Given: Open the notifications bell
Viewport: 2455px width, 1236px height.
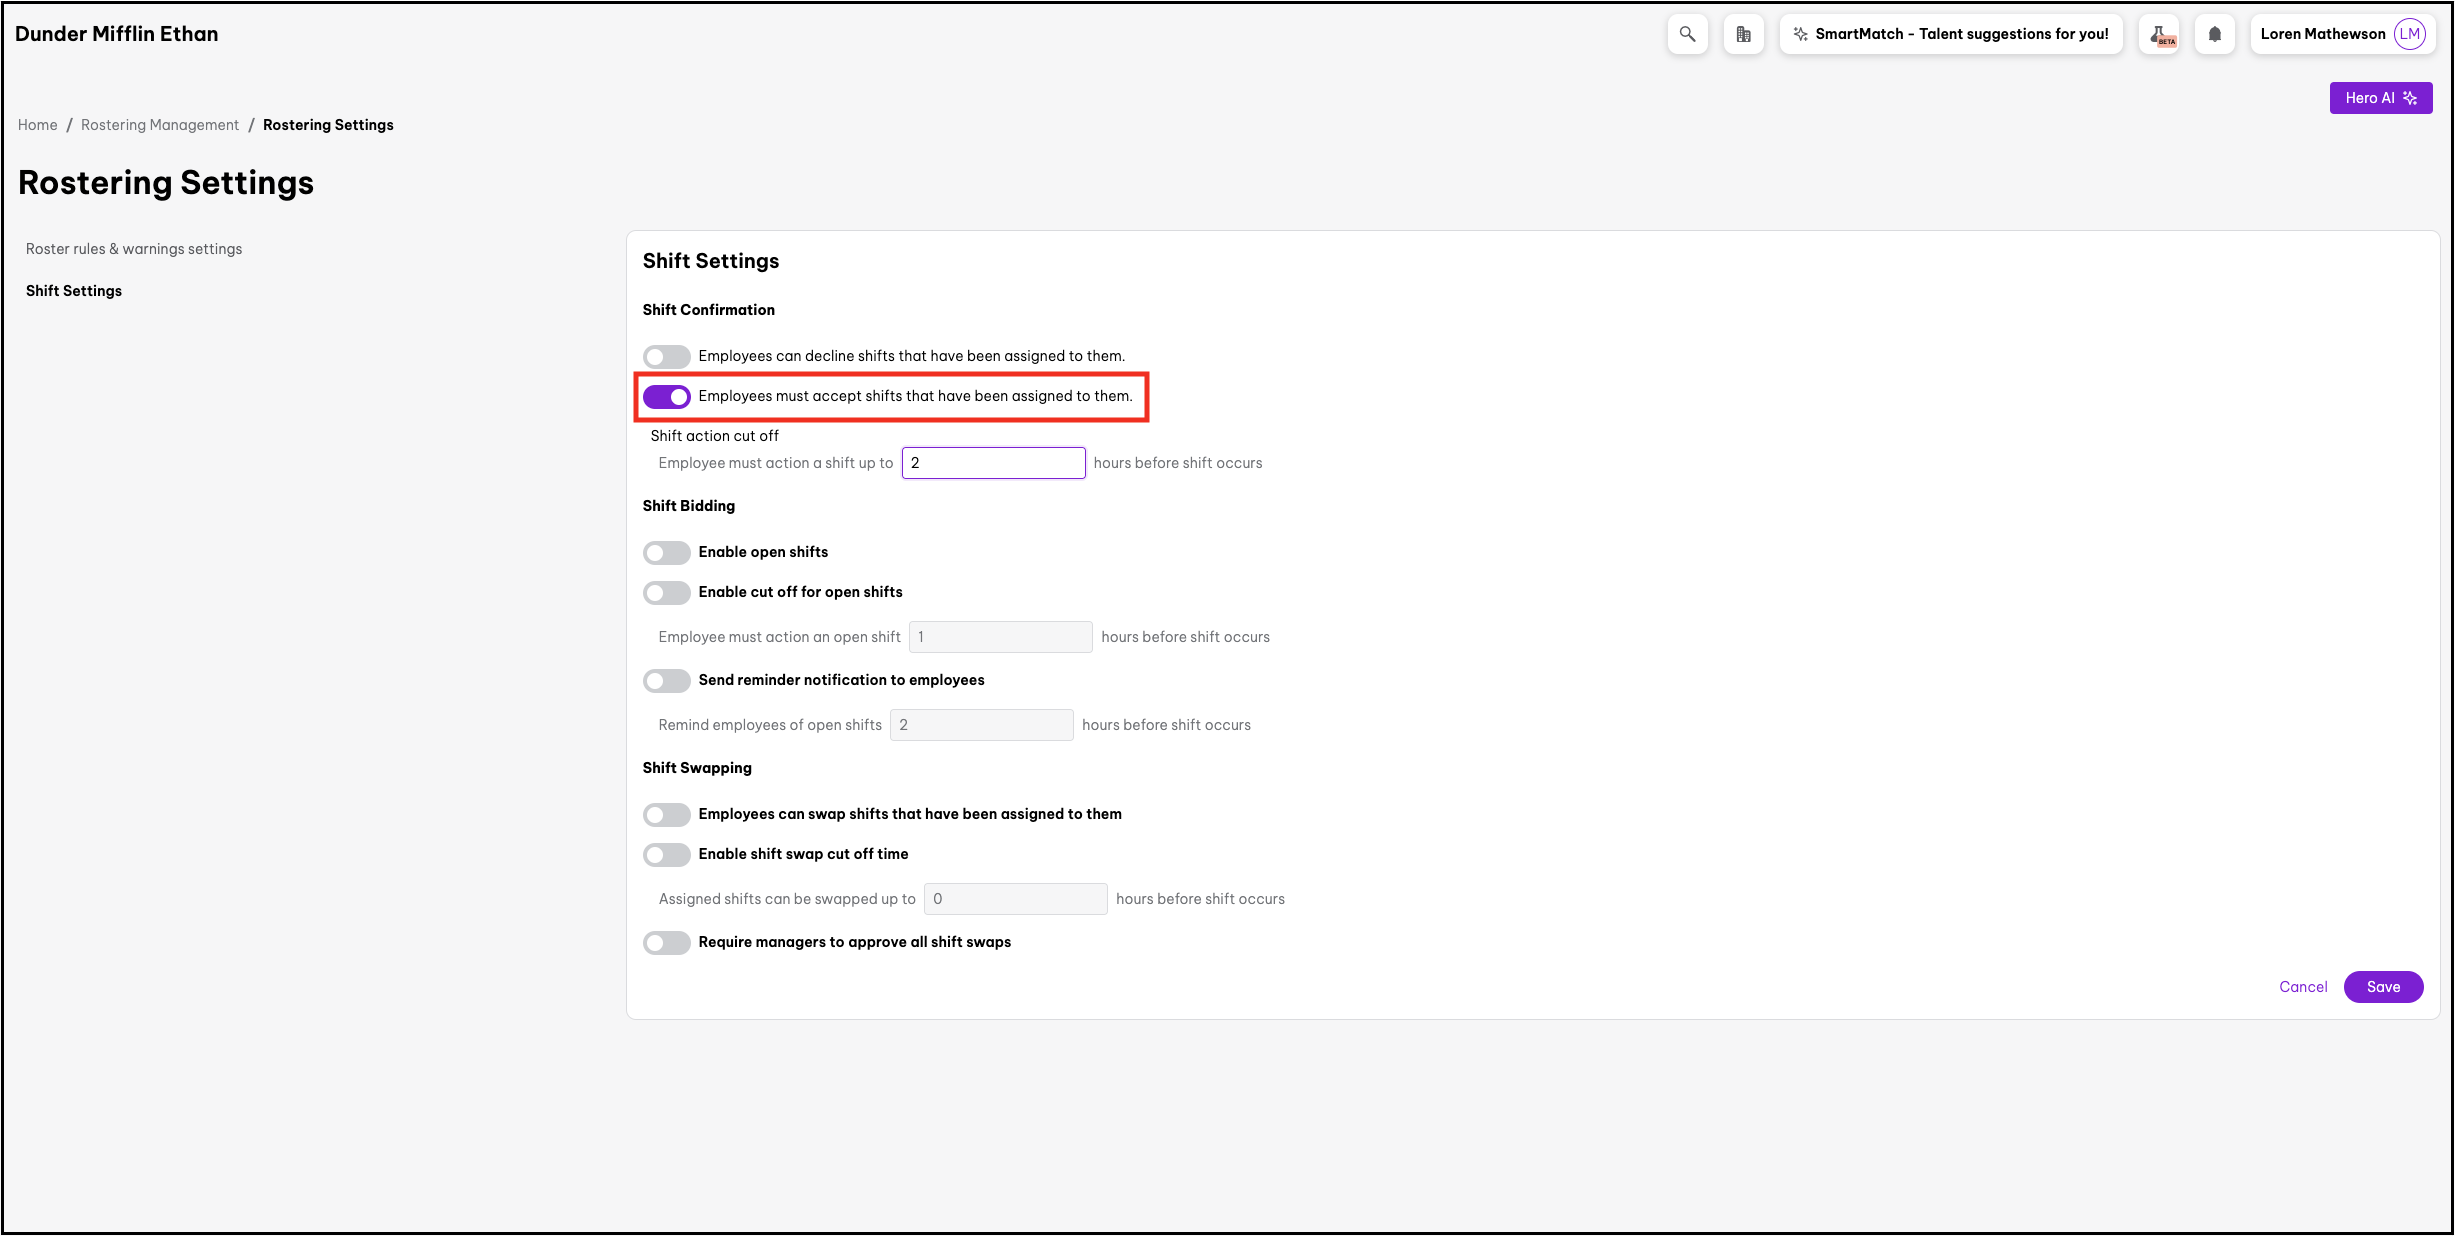Looking at the screenshot, I should (x=2214, y=34).
